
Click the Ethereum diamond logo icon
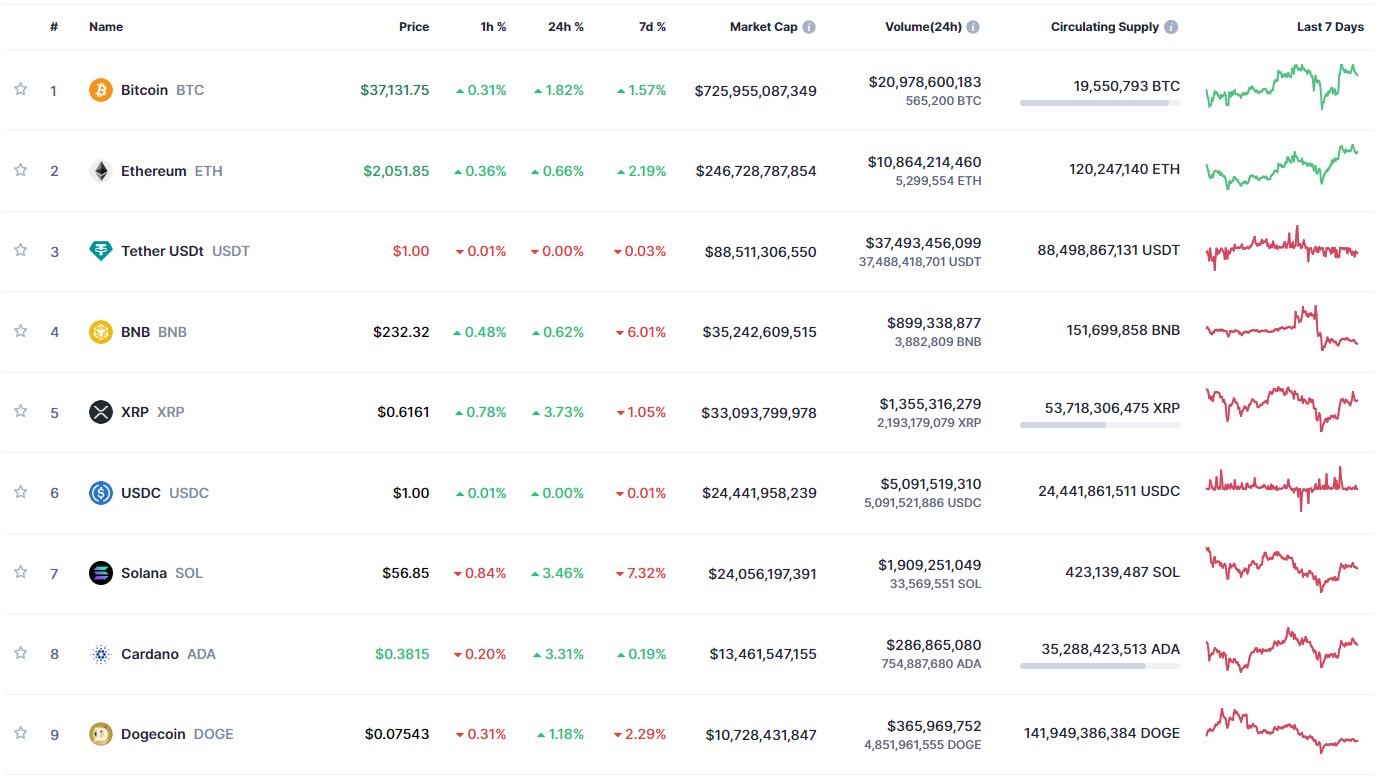[101, 171]
